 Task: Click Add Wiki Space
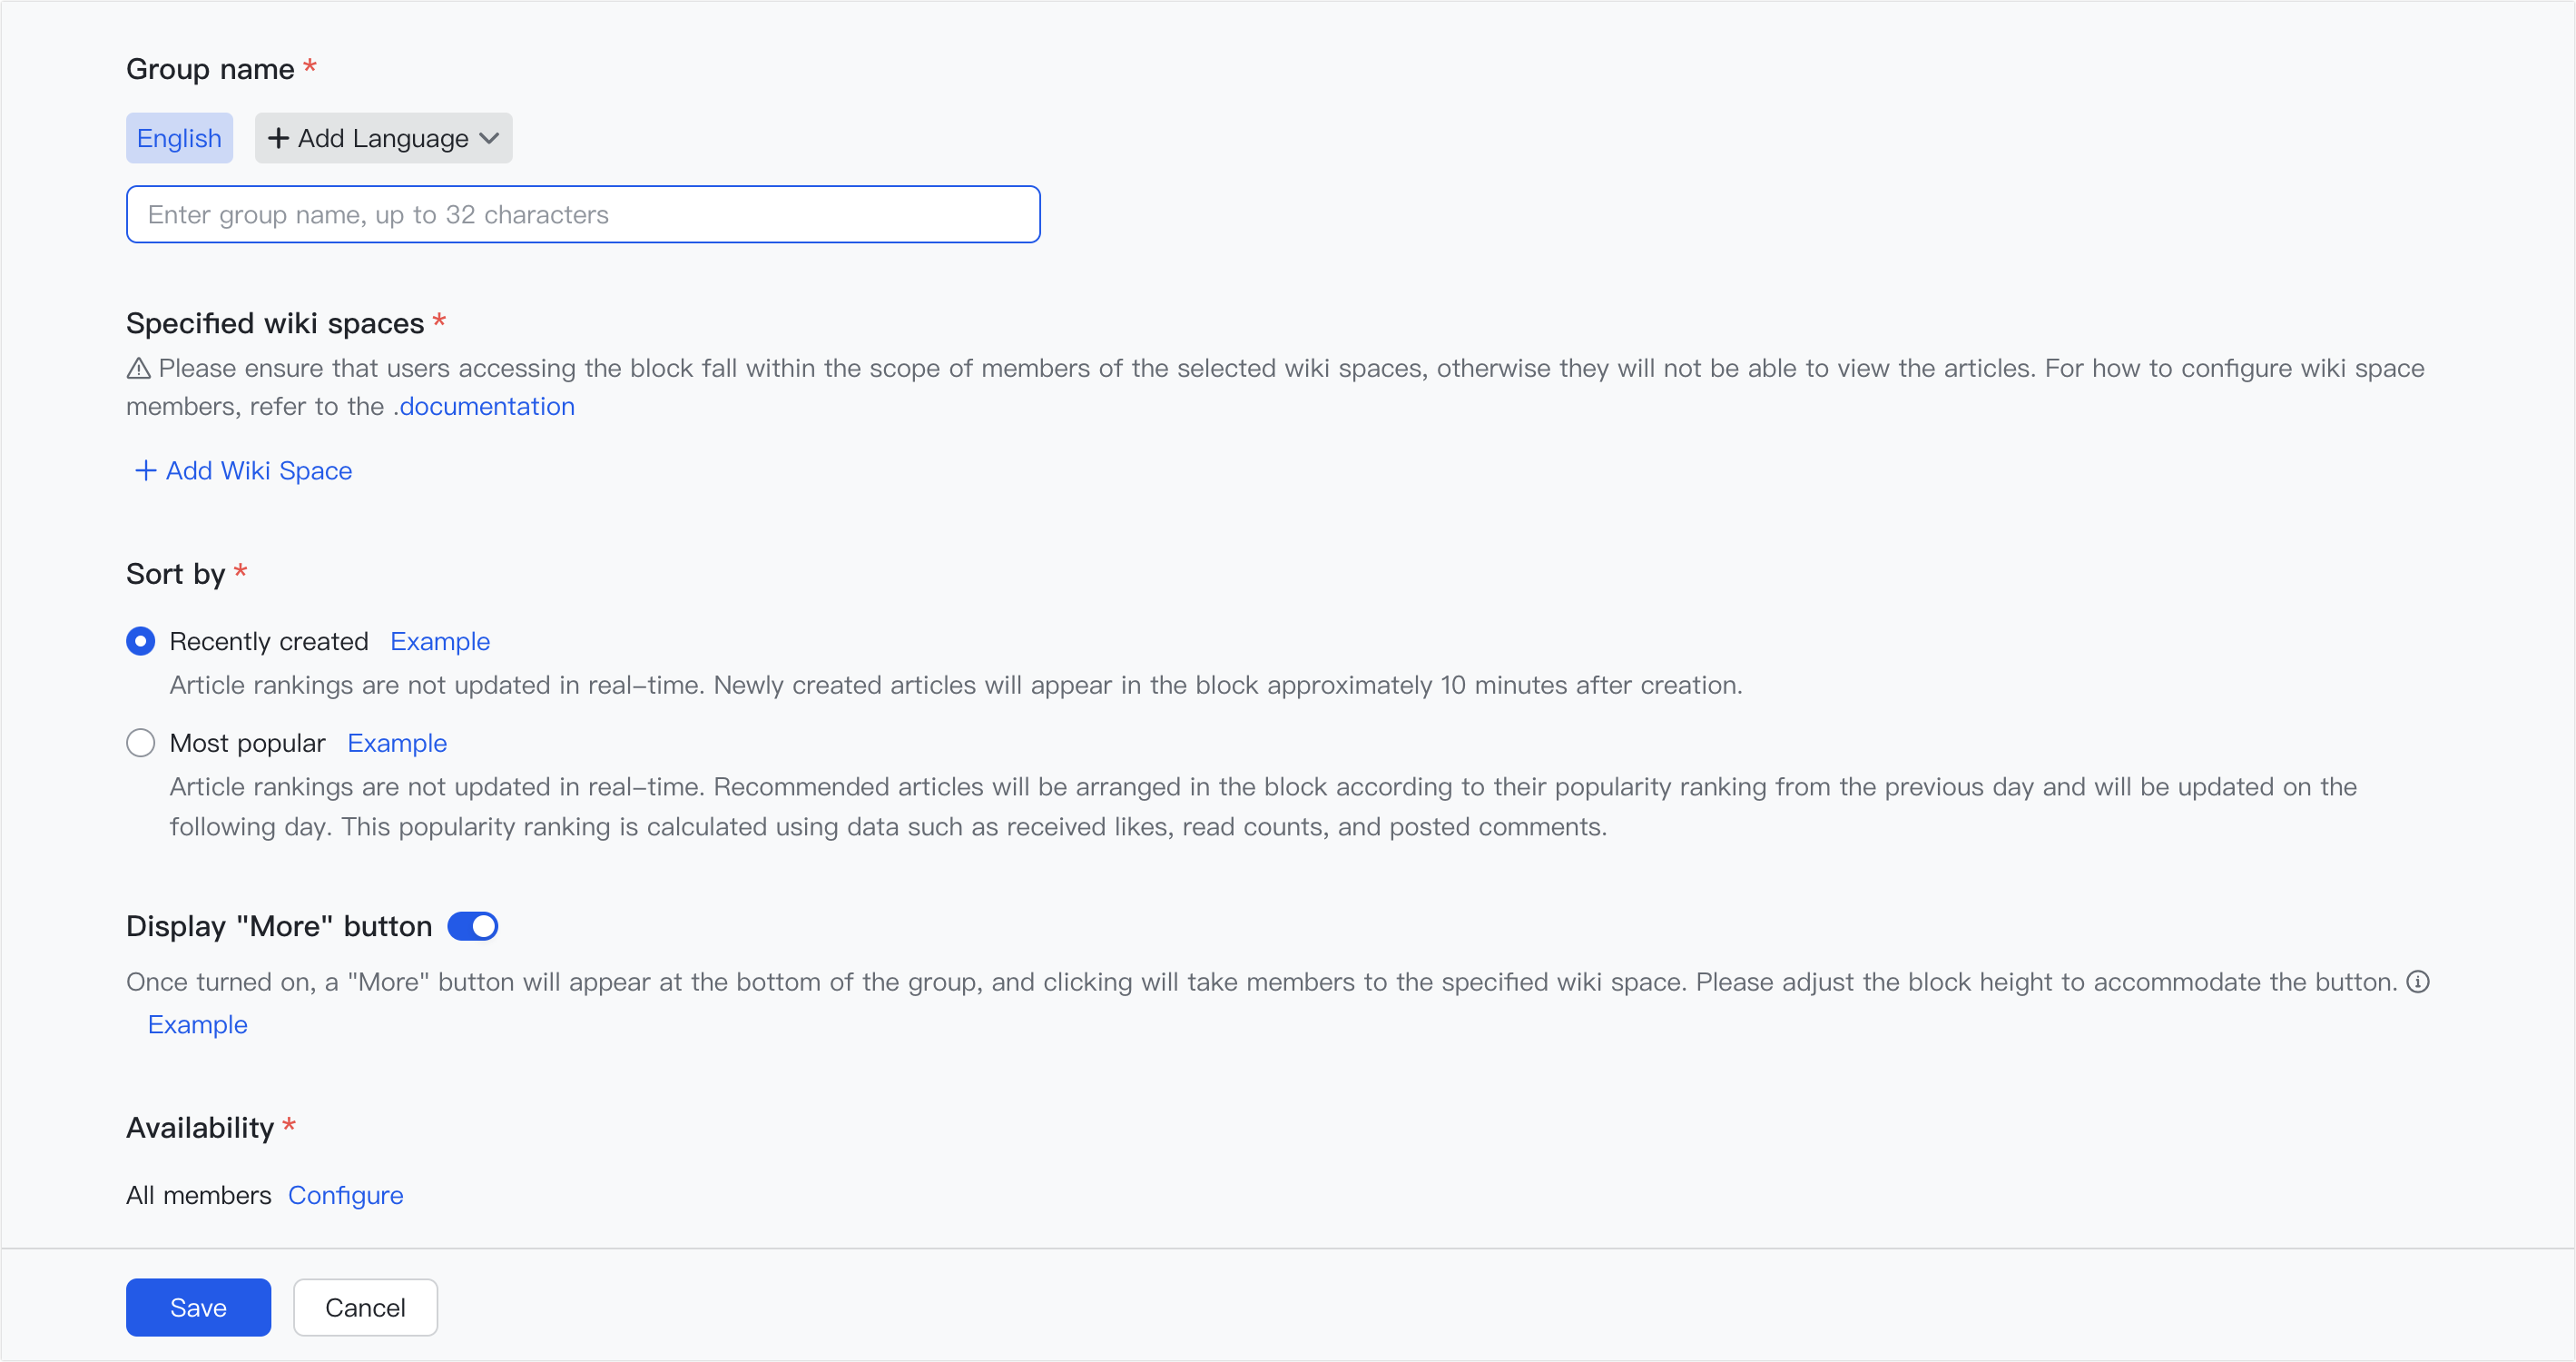coord(258,470)
